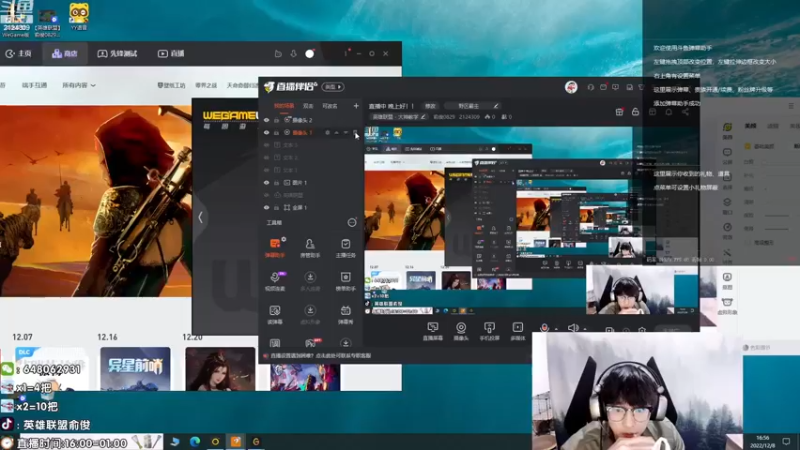Move 摄像头 1 layer down
800x450 pixels.
346,133
